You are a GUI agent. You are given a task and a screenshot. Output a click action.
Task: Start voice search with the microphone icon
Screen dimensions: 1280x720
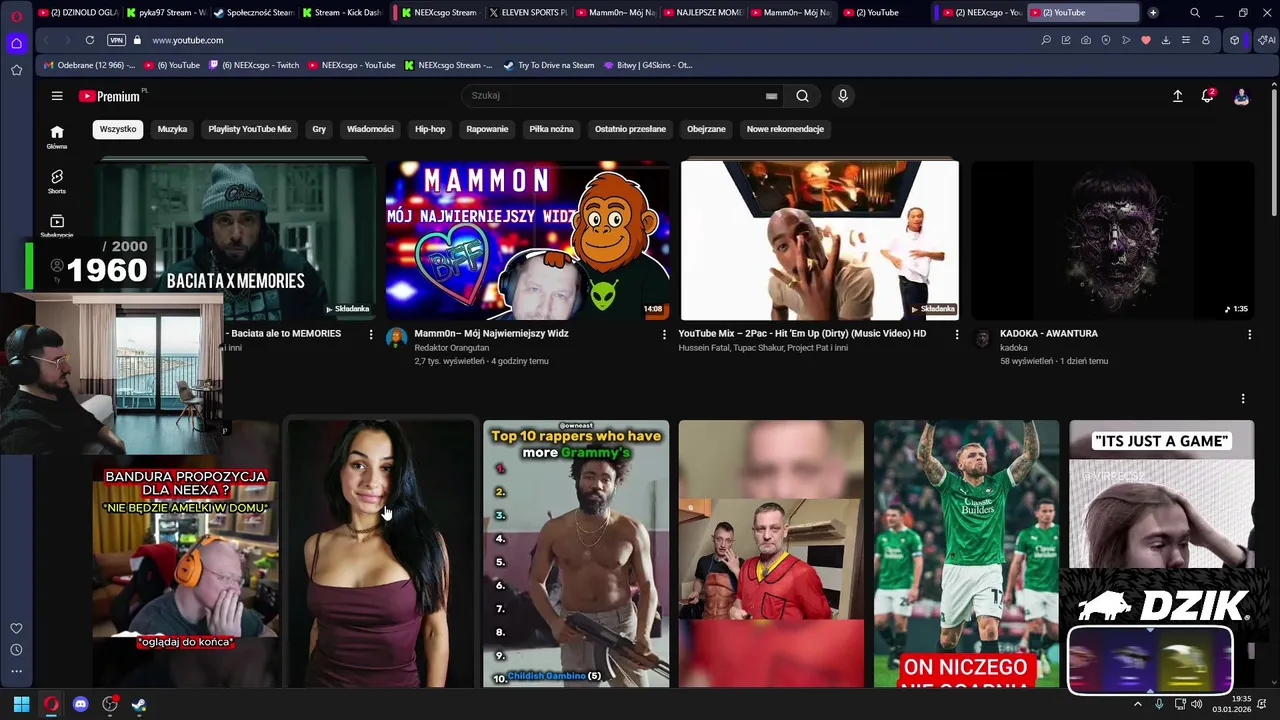[x=843, y=96]
